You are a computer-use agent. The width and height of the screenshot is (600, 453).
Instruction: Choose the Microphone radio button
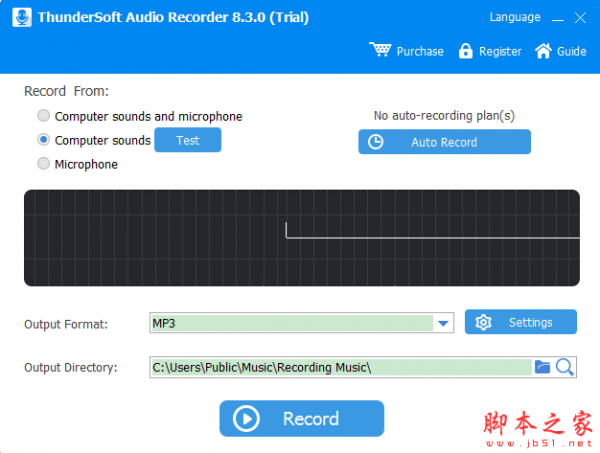coord(44,164)
